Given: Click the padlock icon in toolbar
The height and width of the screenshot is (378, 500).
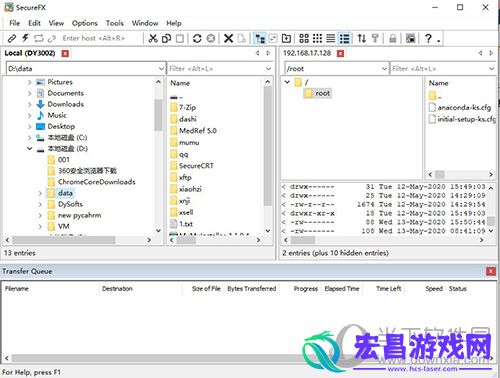Looking at the screenshot, I should coord(393,38).
